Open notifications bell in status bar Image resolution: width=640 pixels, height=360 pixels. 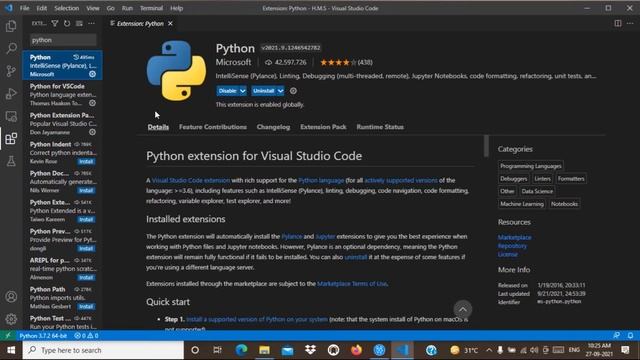tap(631, 336)
